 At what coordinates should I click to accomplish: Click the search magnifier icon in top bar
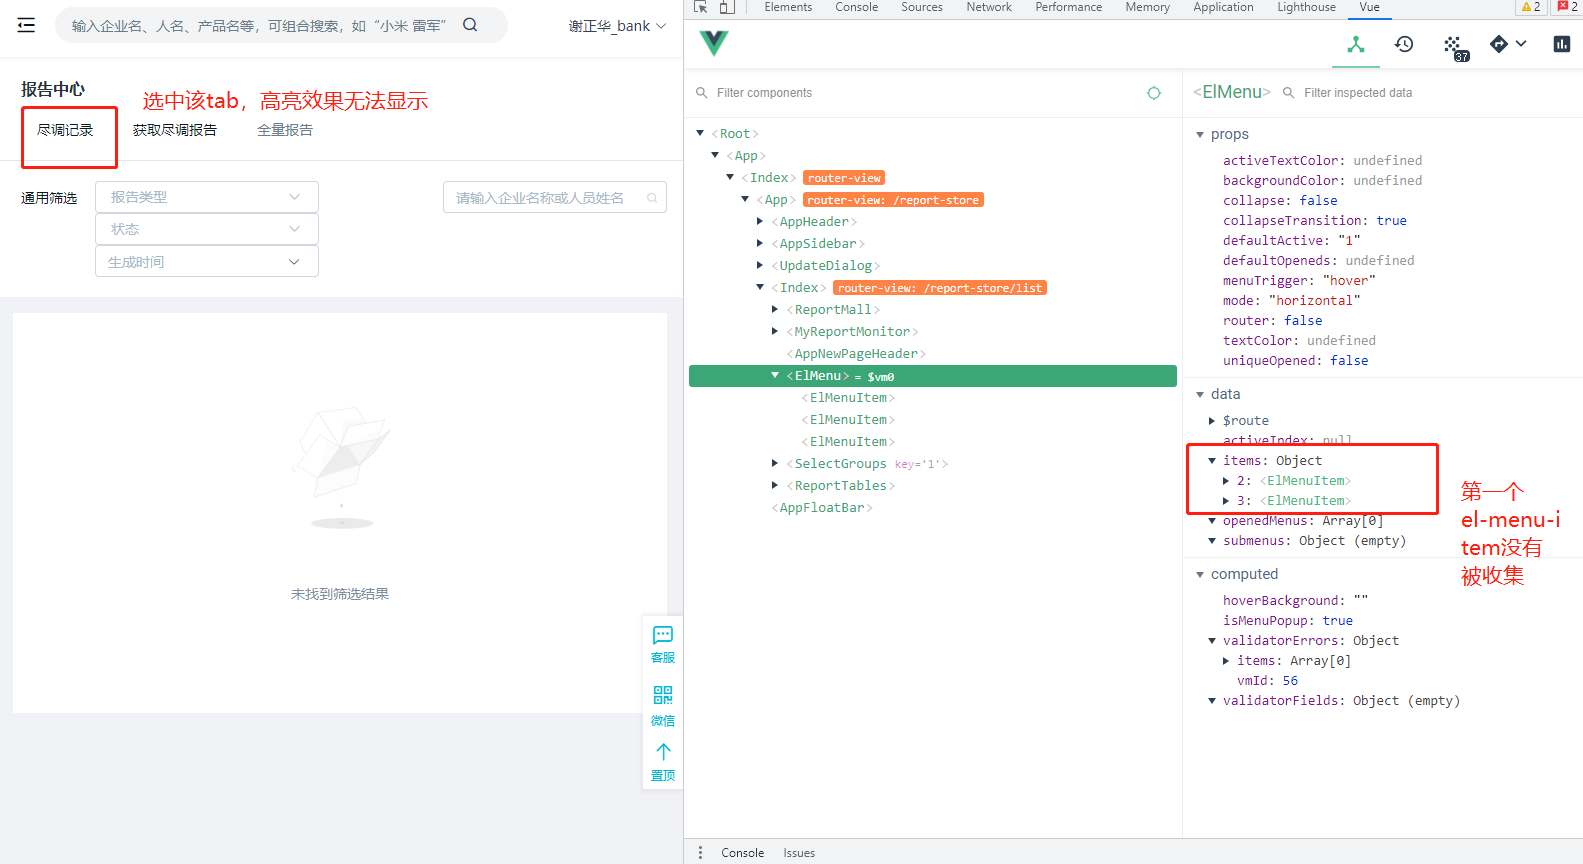[x=470, y=25]
